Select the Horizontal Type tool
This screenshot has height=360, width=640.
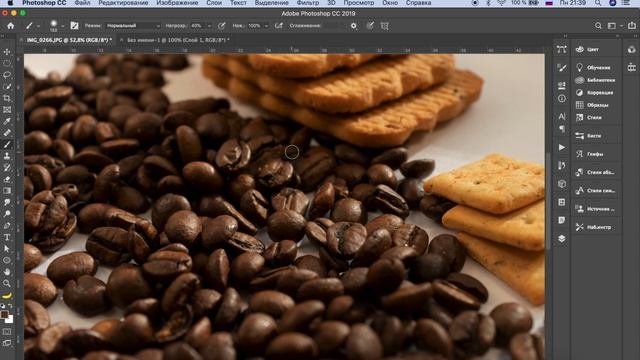7,237
